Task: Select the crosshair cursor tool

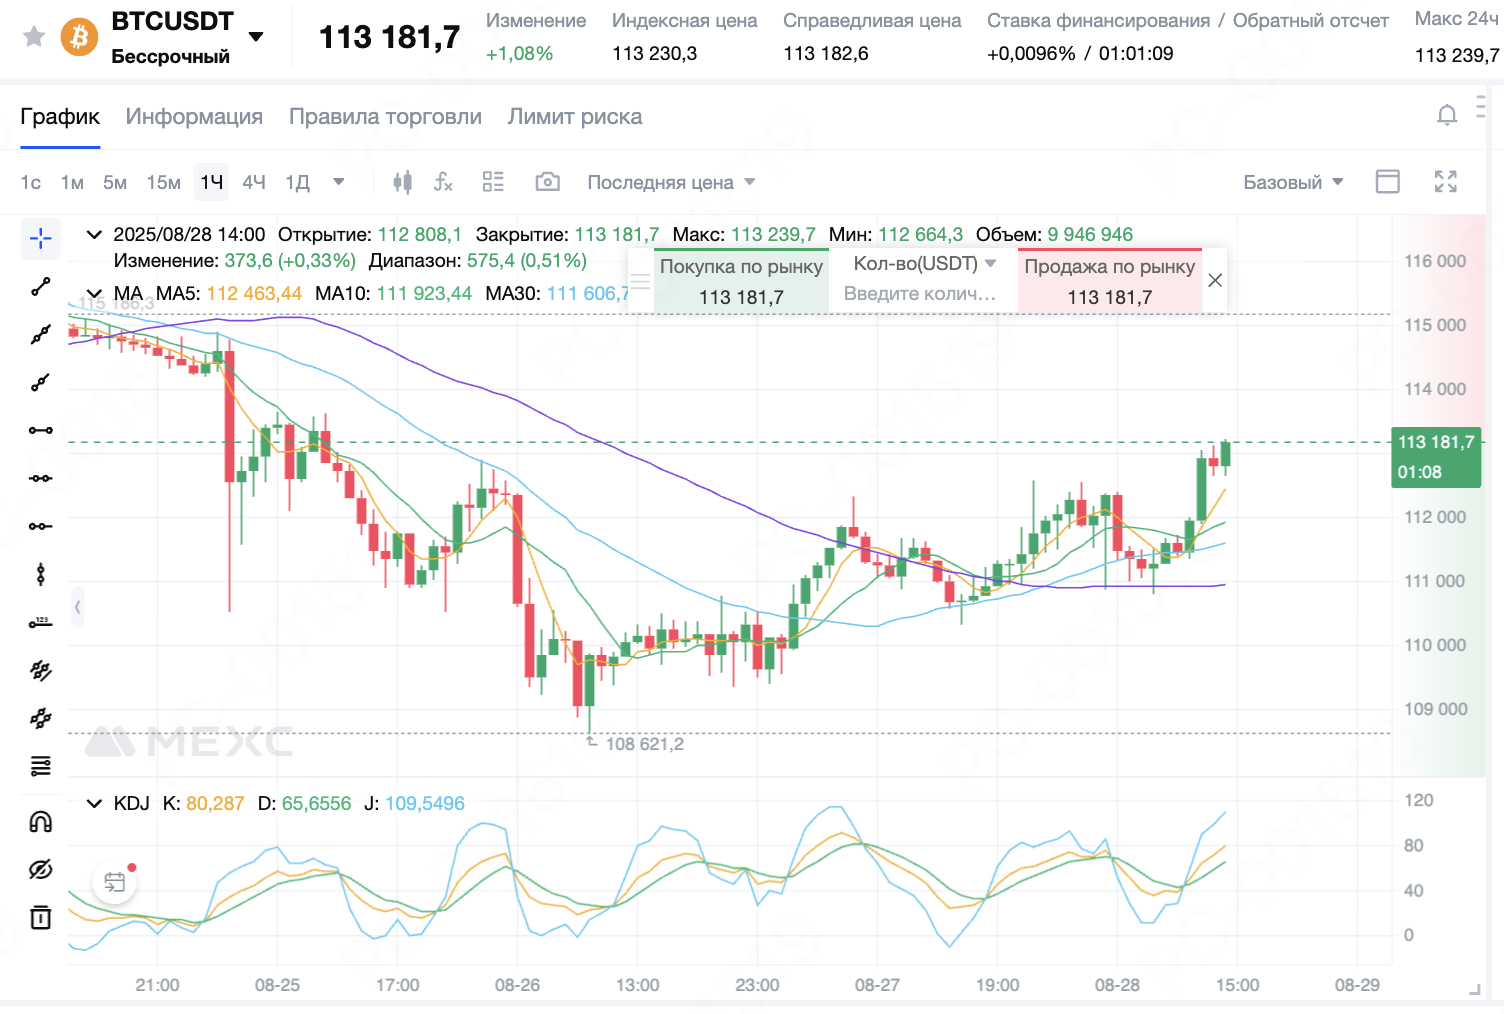Action: click(40, 238)
